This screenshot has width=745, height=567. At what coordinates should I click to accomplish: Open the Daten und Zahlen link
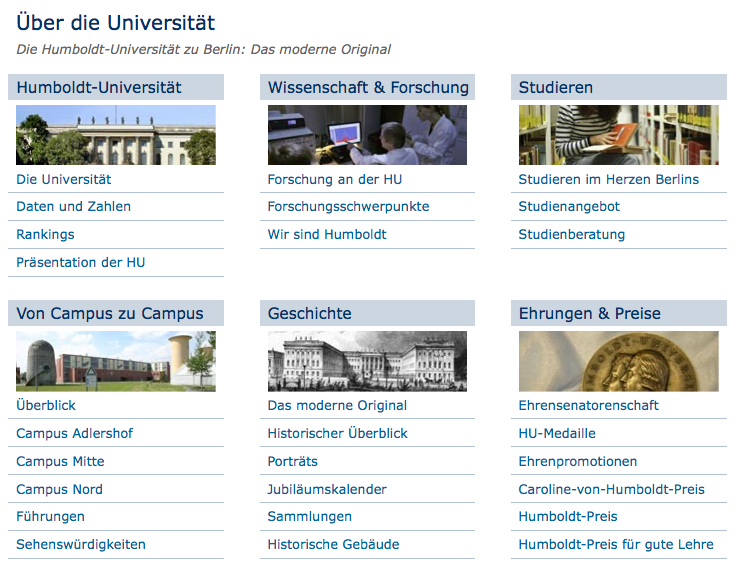click(x=73, y=207)
